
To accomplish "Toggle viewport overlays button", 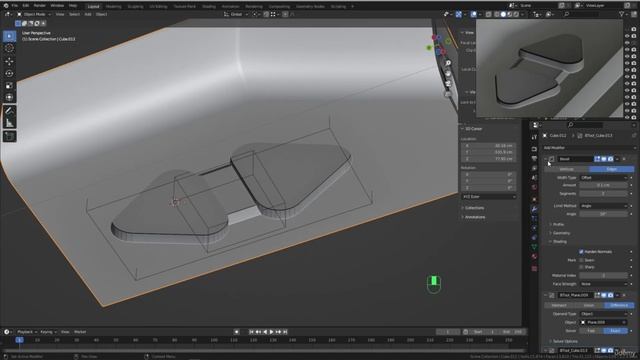I will 473,14.
